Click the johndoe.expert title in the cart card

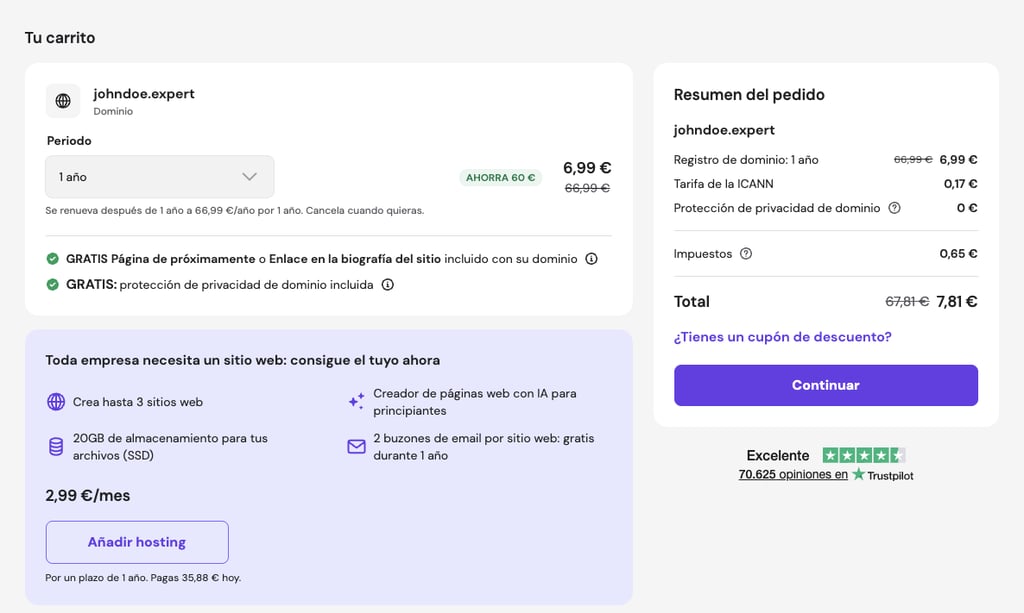pos(144,94)
